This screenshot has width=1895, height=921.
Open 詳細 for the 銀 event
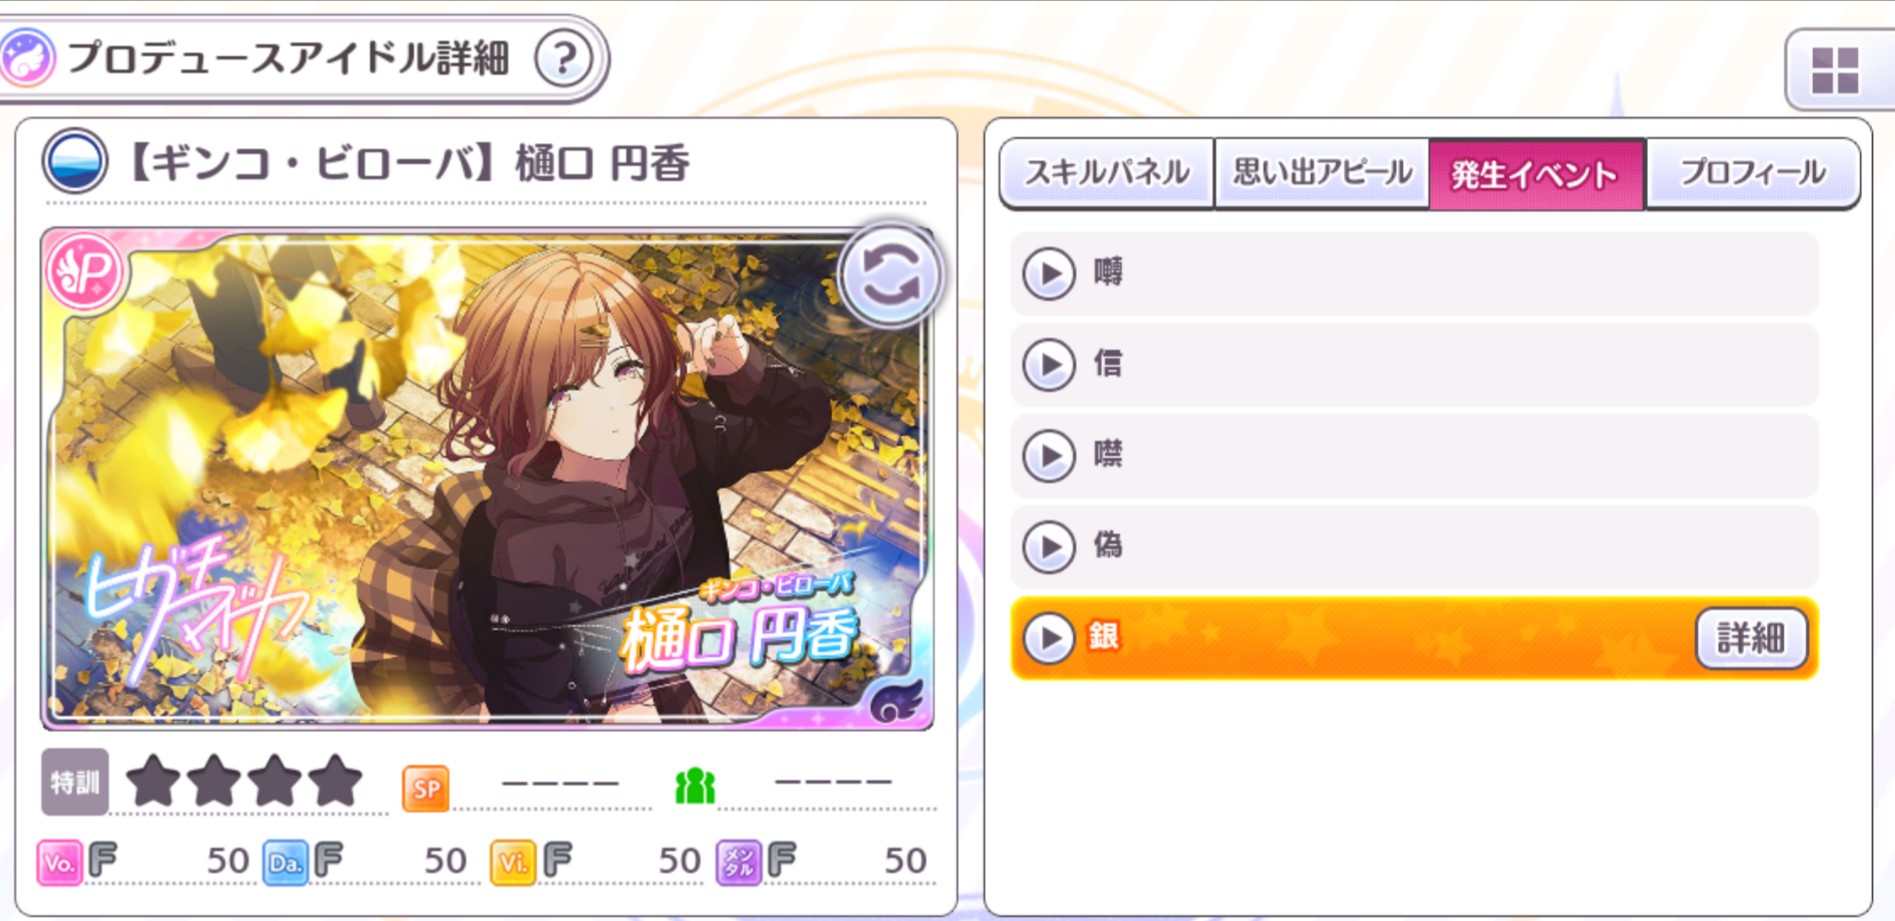[1752, 638]
